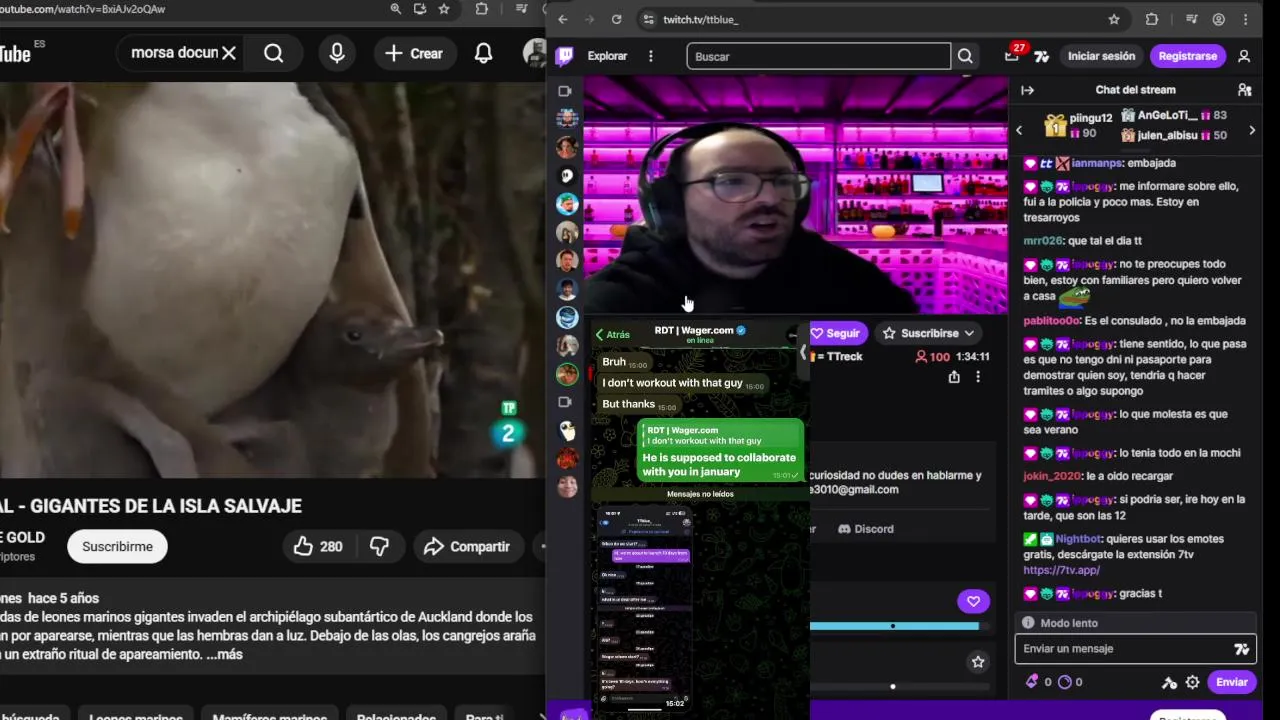Viewport: 1280px width, 720px height.
Task: Click YouTube voice search microphone
Action: click(x=337, y=53)
